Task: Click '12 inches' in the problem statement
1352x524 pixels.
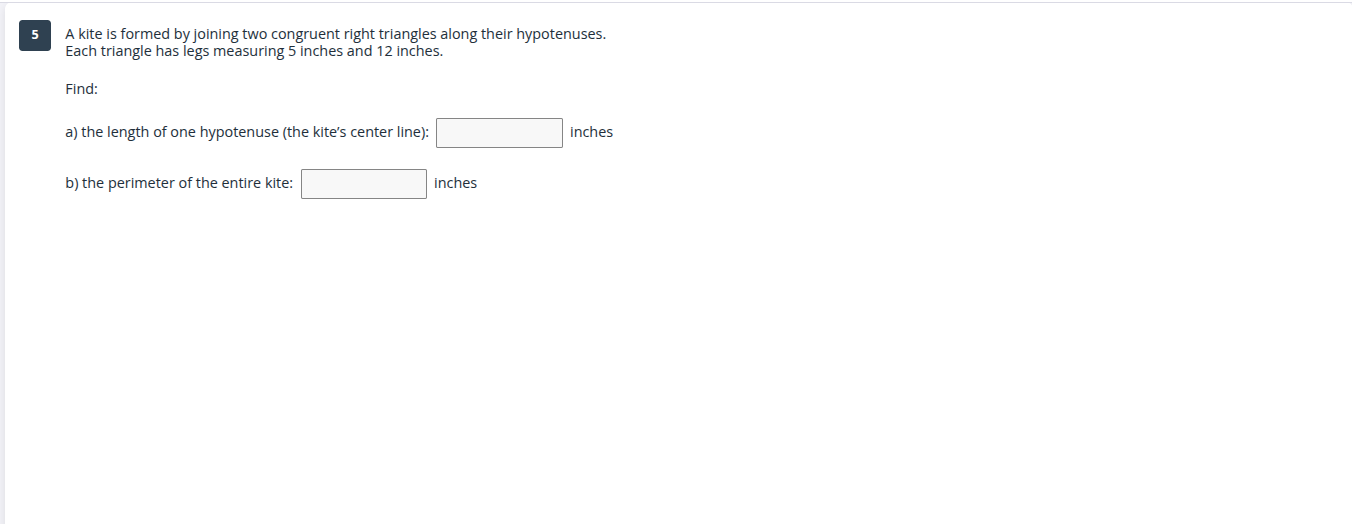Action: (409, 51)
